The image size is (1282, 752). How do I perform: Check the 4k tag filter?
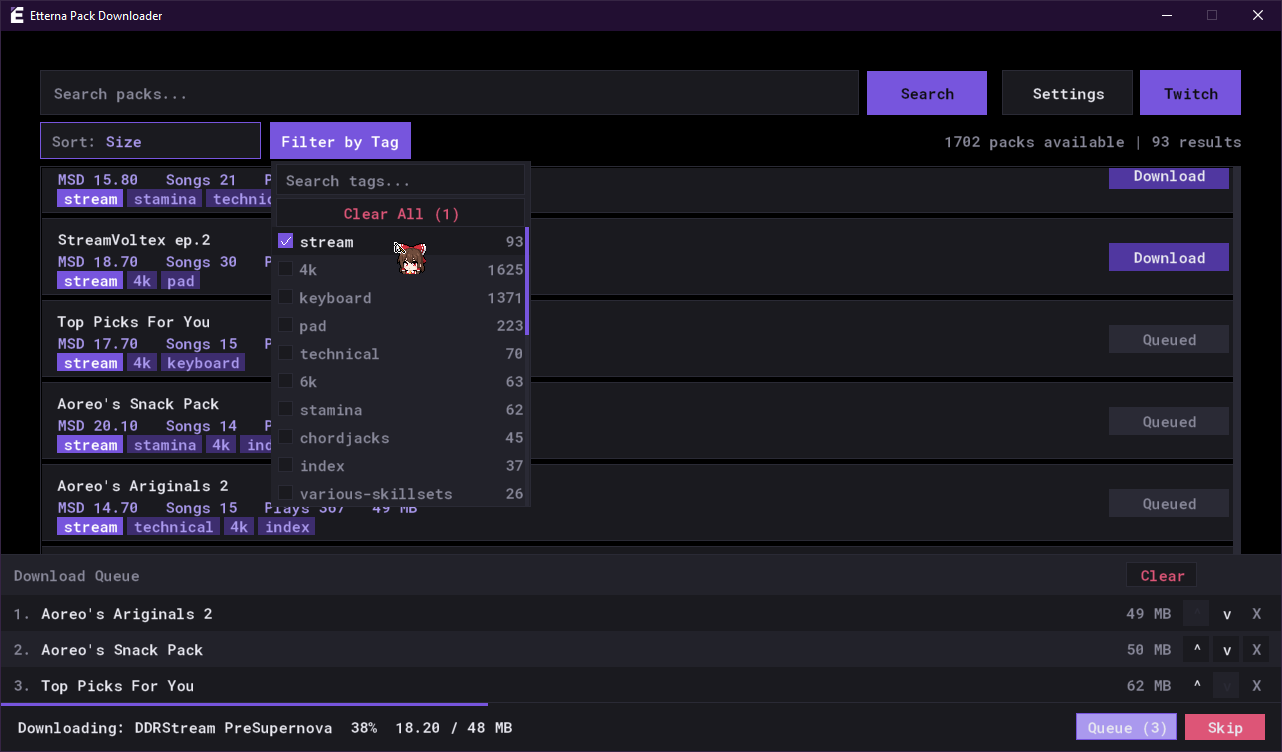coord(285,270)
